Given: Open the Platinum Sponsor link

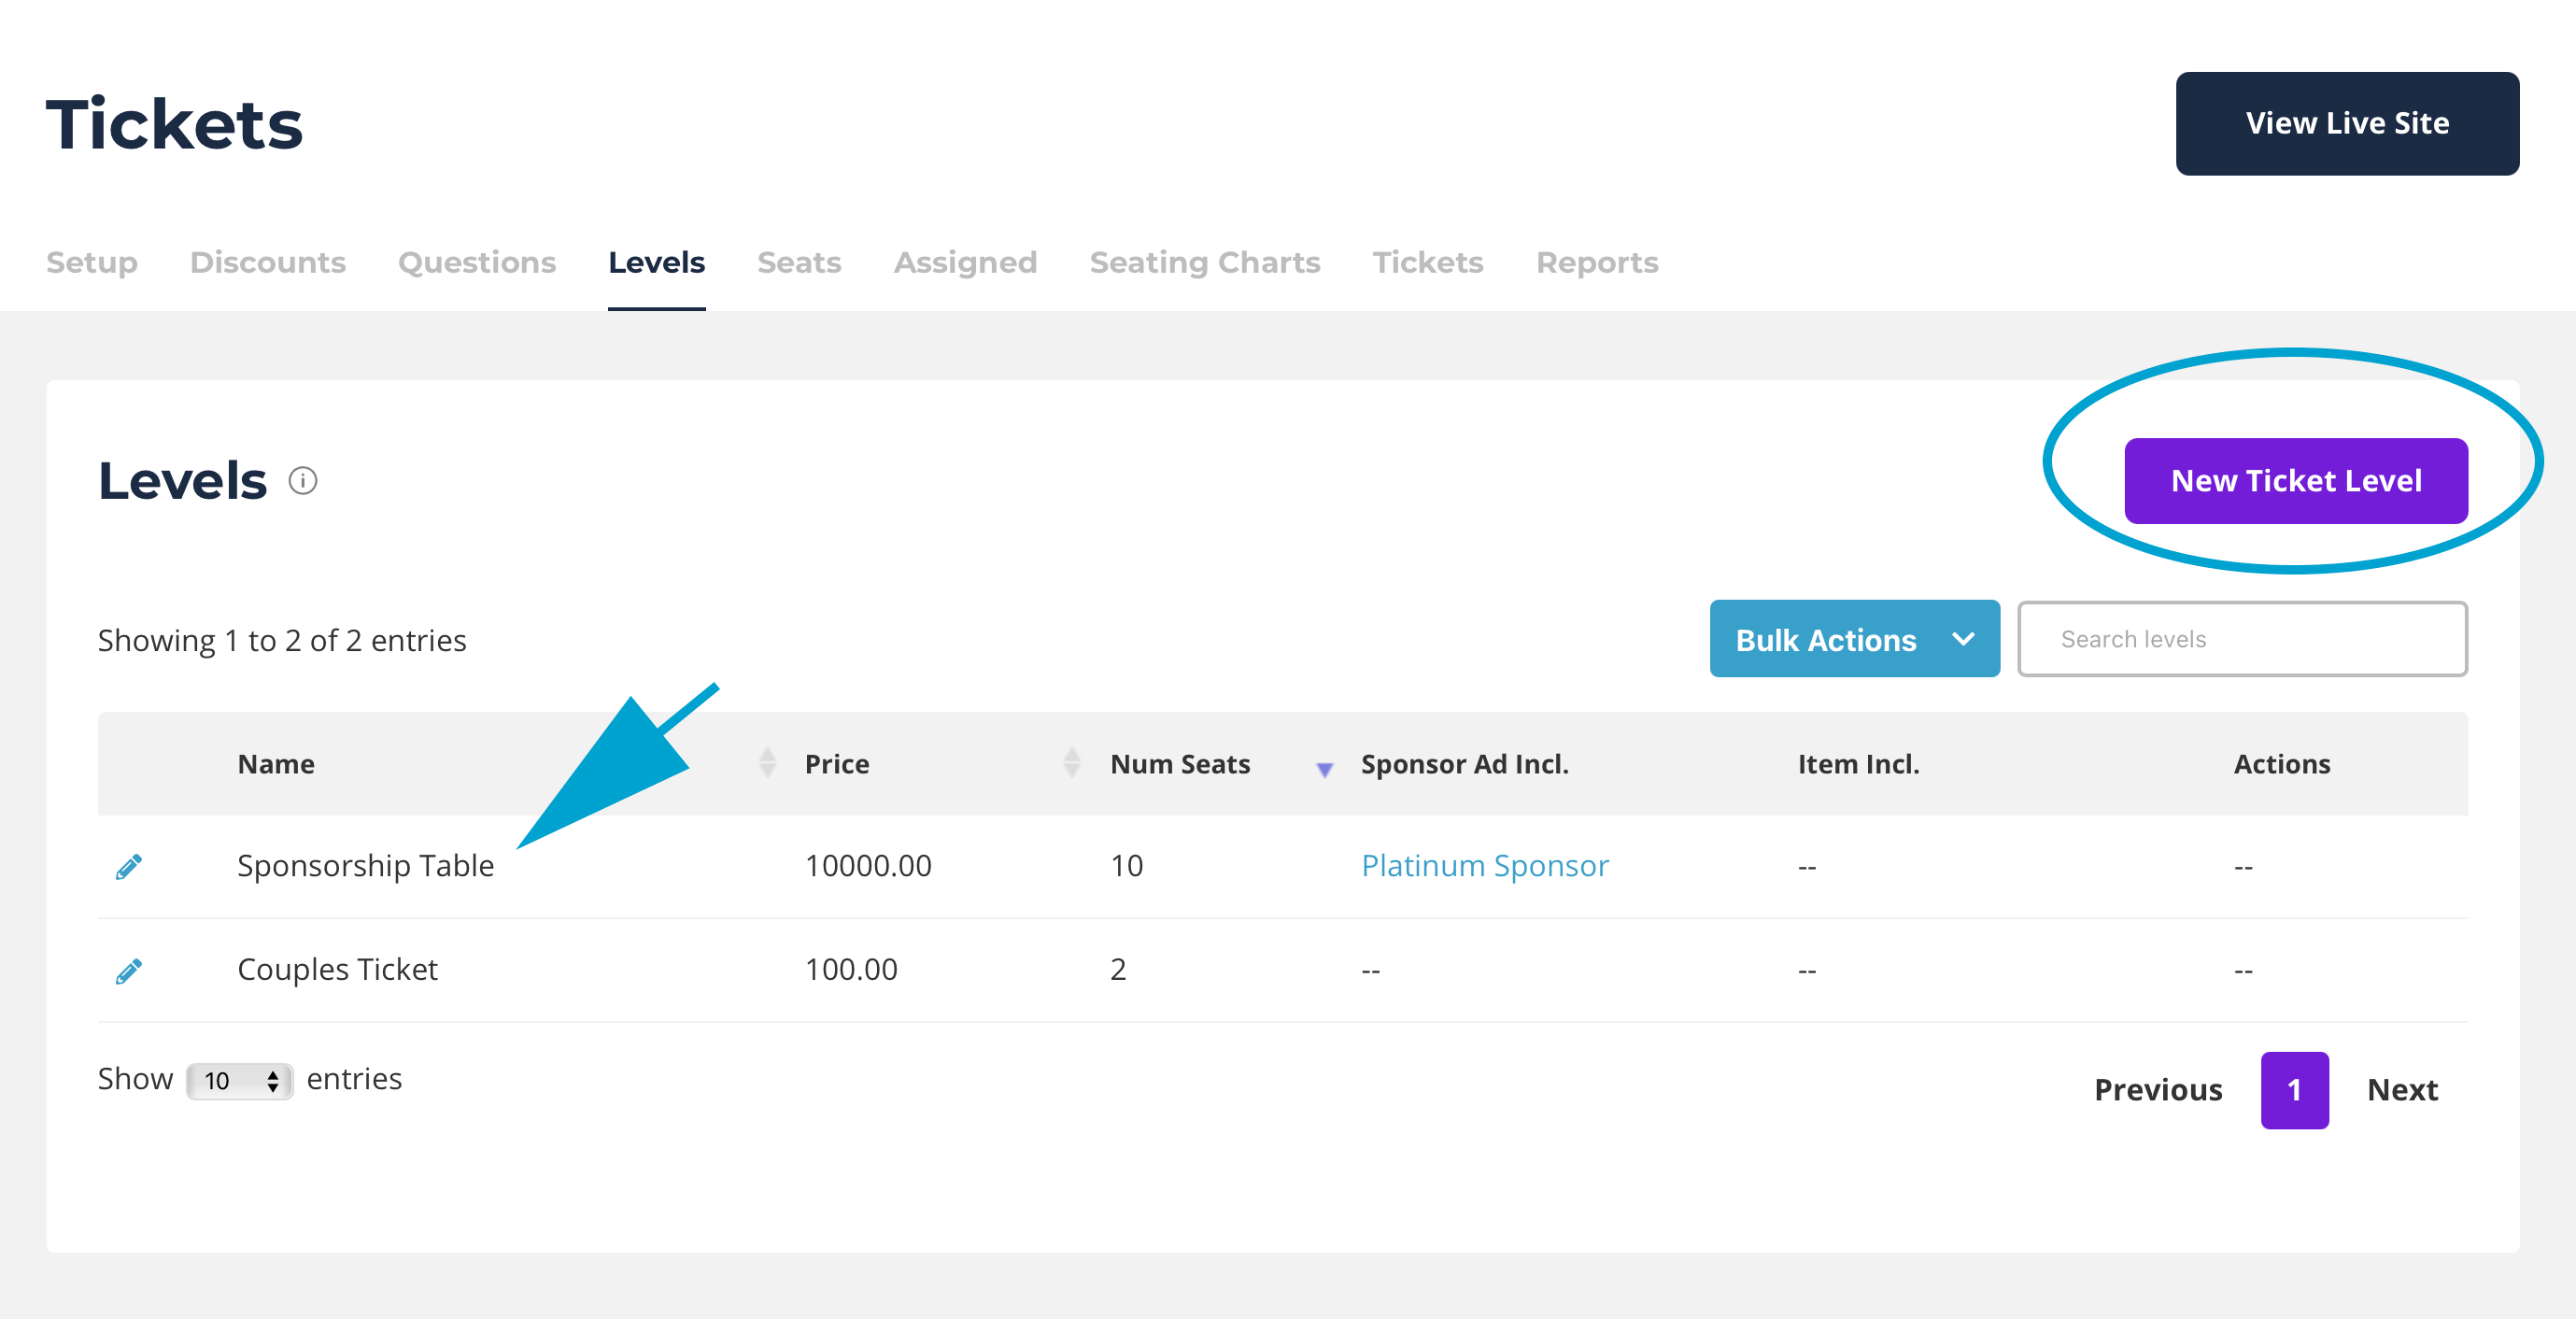Looking at the screenshot, I should coord(1484,865).
